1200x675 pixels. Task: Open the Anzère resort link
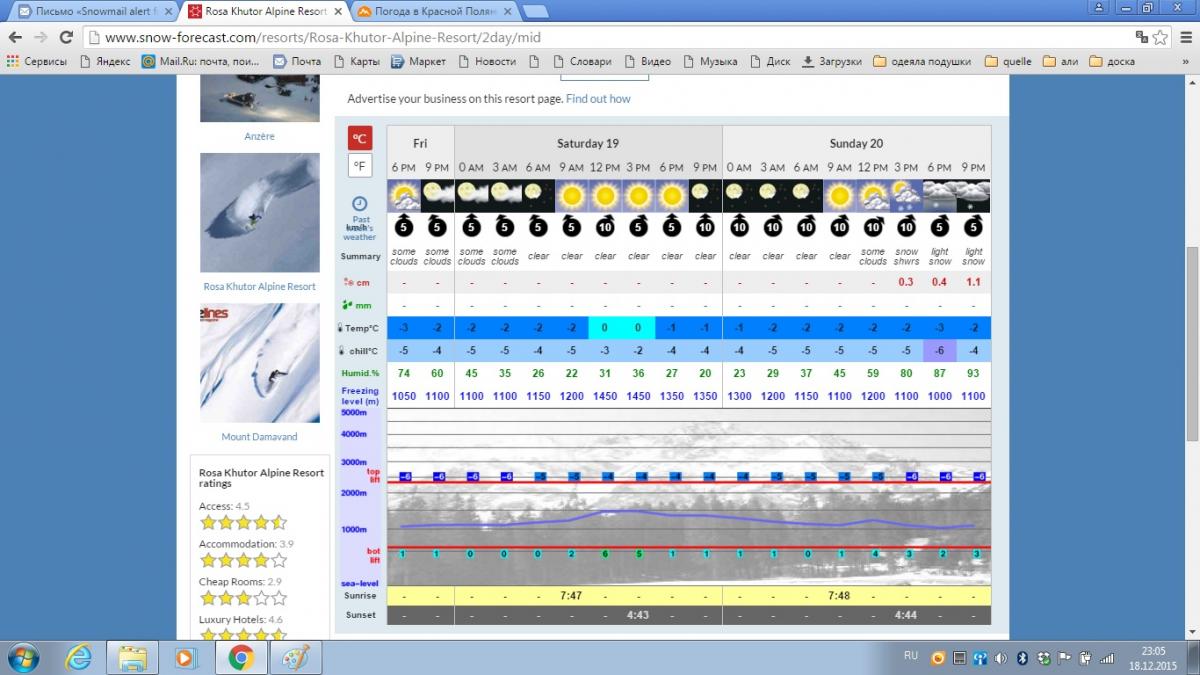(259, 136)
